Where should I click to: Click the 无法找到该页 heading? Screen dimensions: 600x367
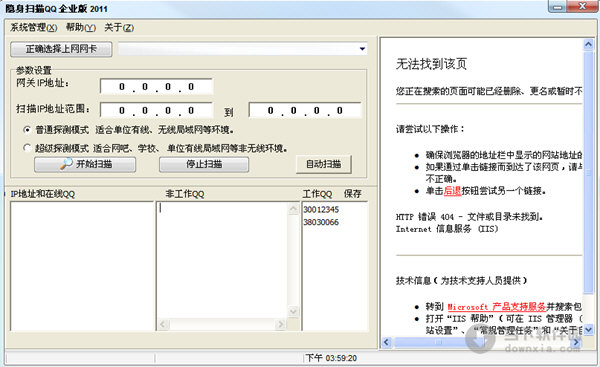click(x=431, y=64)
